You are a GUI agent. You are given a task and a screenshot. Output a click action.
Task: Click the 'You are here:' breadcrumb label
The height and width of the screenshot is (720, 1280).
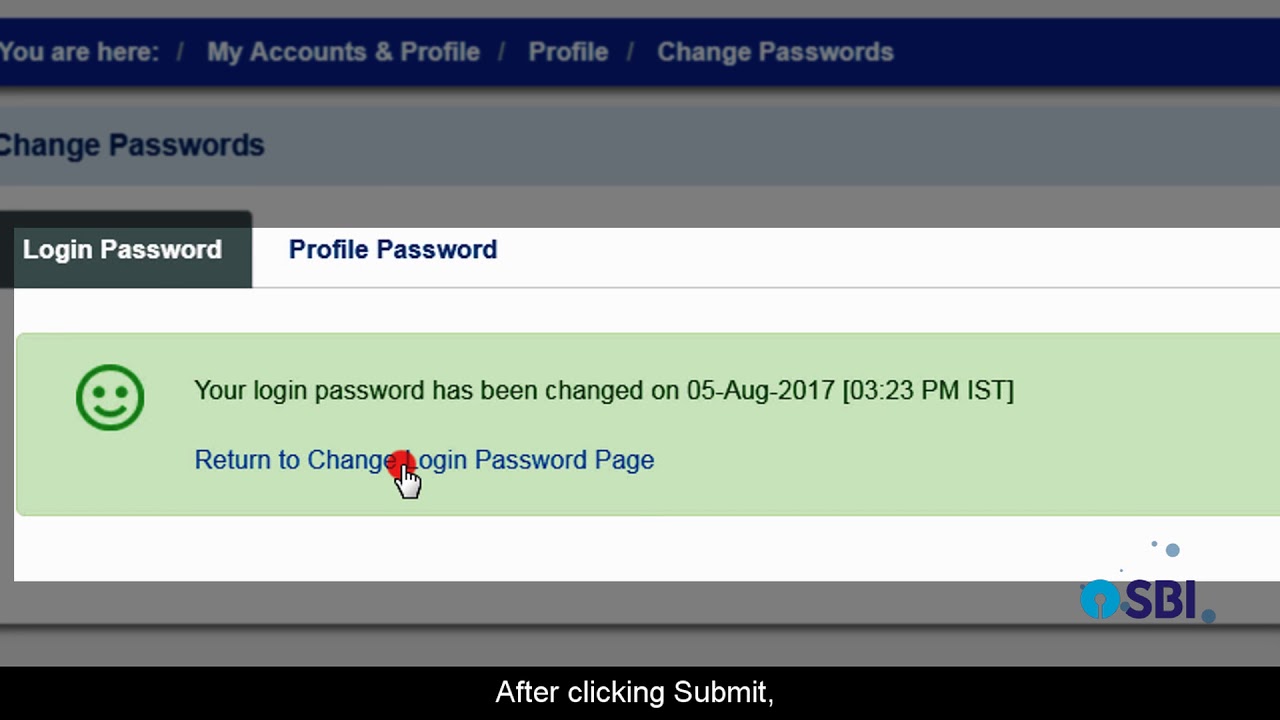(x=78, y=52)
